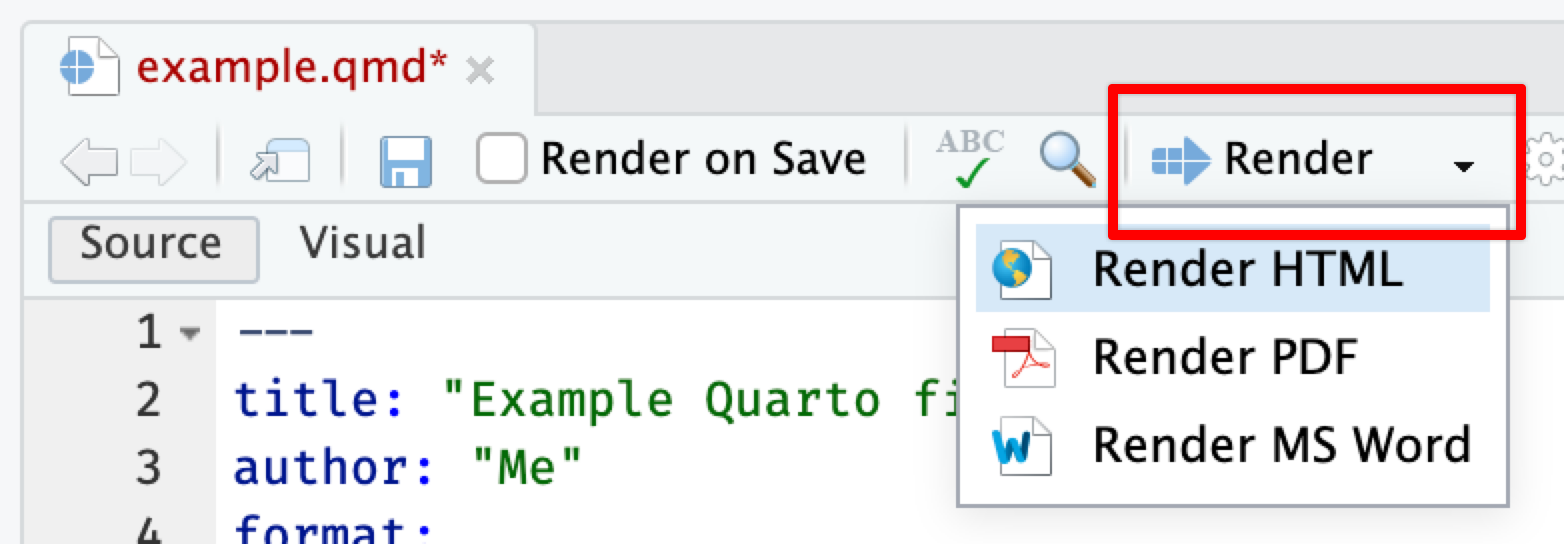Run the ABC spell check
The image size is (1564, 544).
969,159
